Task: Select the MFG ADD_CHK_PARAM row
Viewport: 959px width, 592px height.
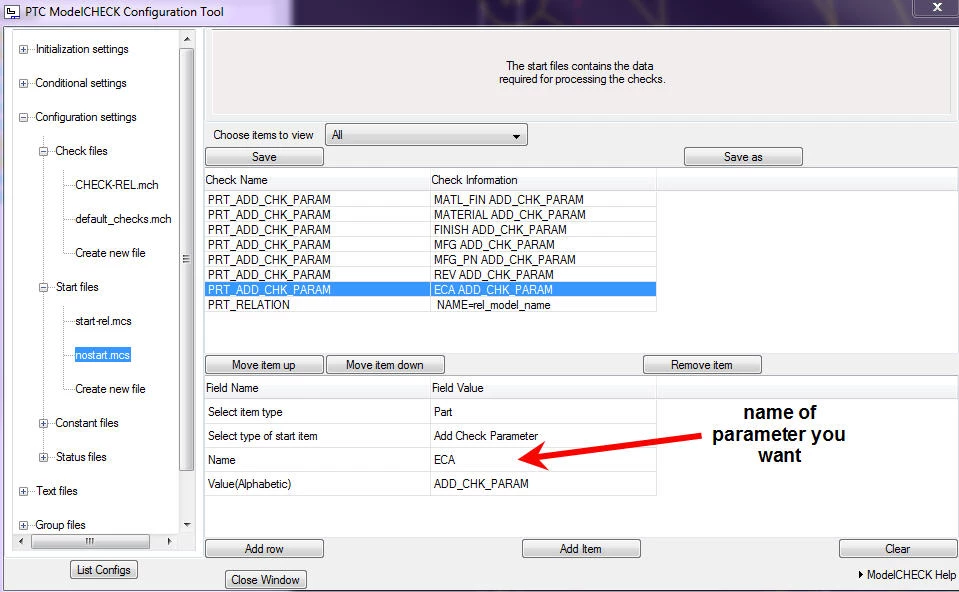Action: pos(431,245)
